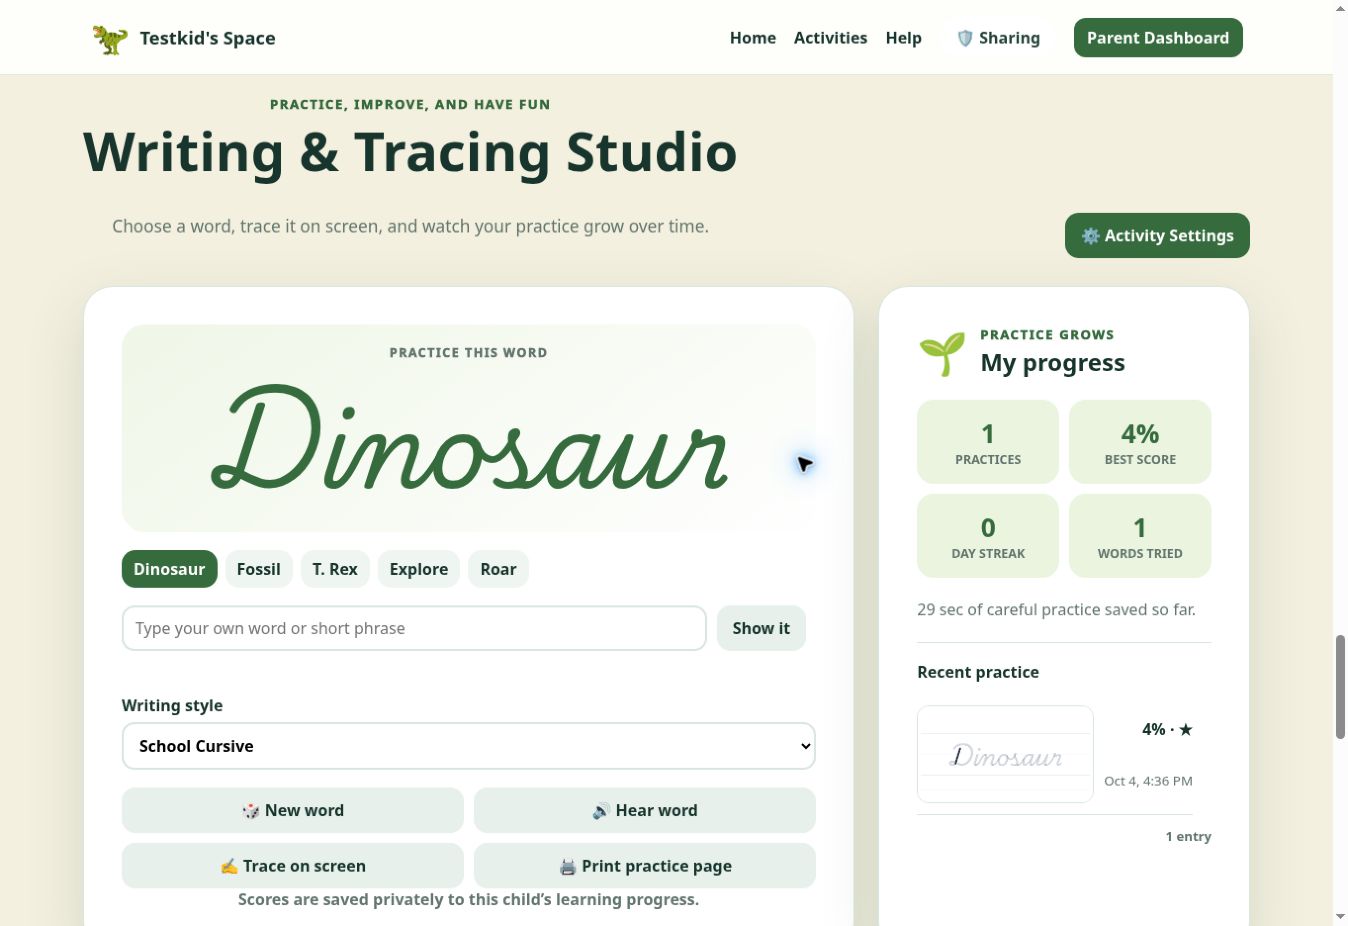Viewport: 1348px width, 926px height.
Task: Click the dice icon on New word
Action: [x=251, y=811]
